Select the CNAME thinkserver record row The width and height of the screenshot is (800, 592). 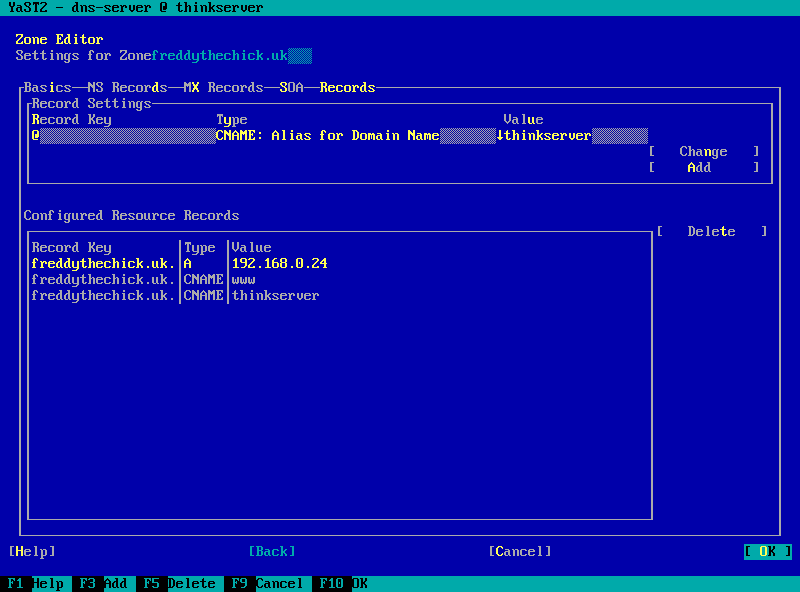point(340,295)
